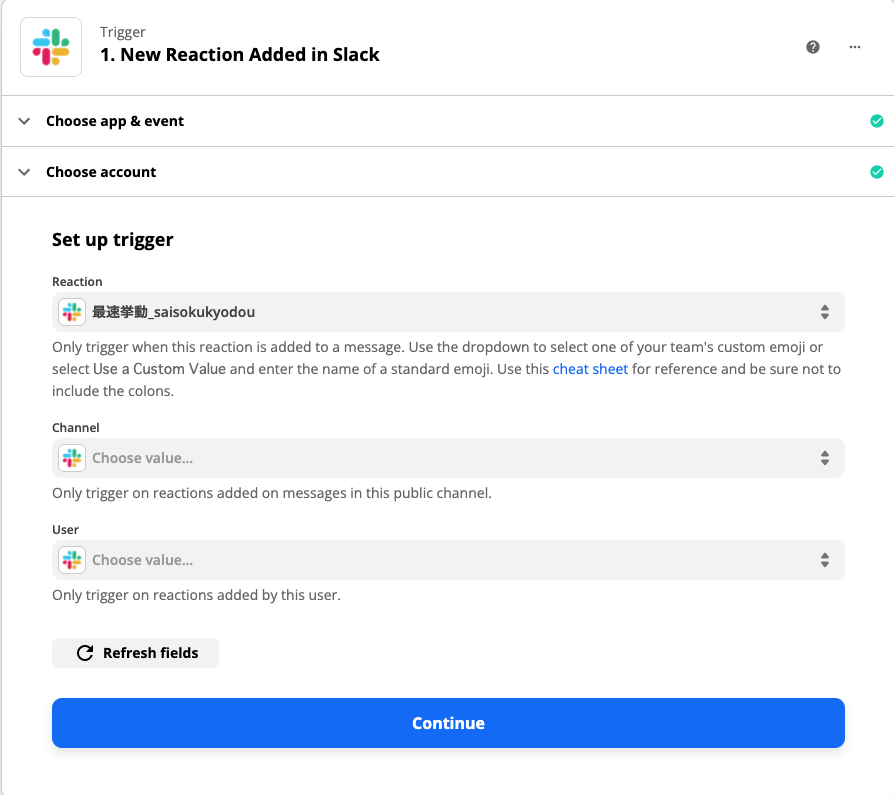Collapse the Choose account section

24,171
